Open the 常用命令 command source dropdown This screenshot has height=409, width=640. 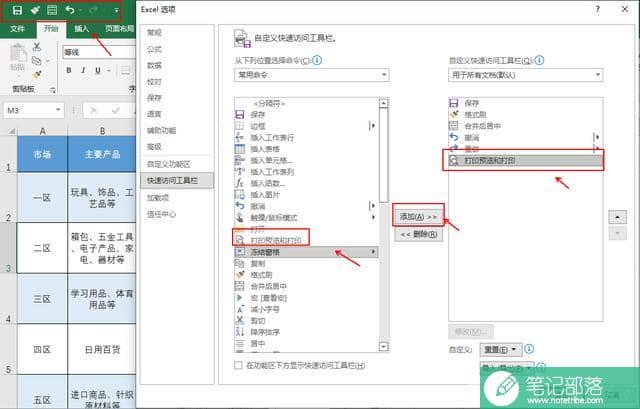(311, 75)
